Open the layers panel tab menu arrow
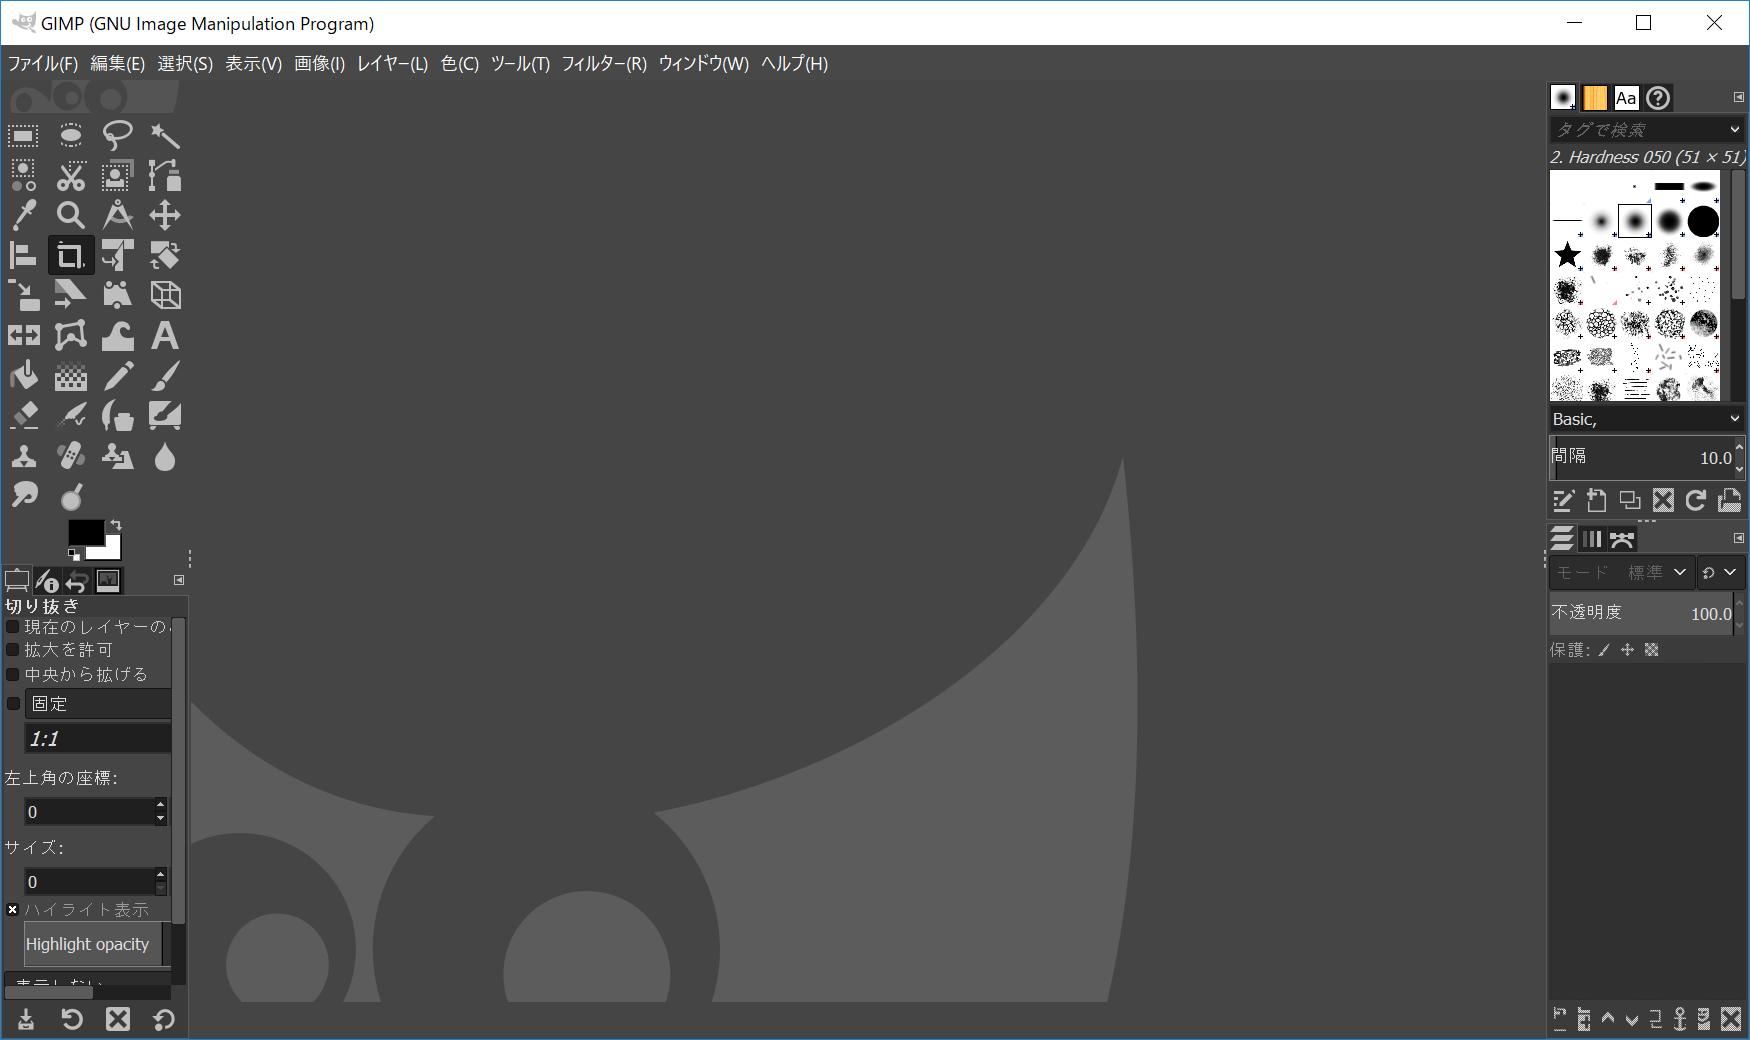 (1739, 538)
